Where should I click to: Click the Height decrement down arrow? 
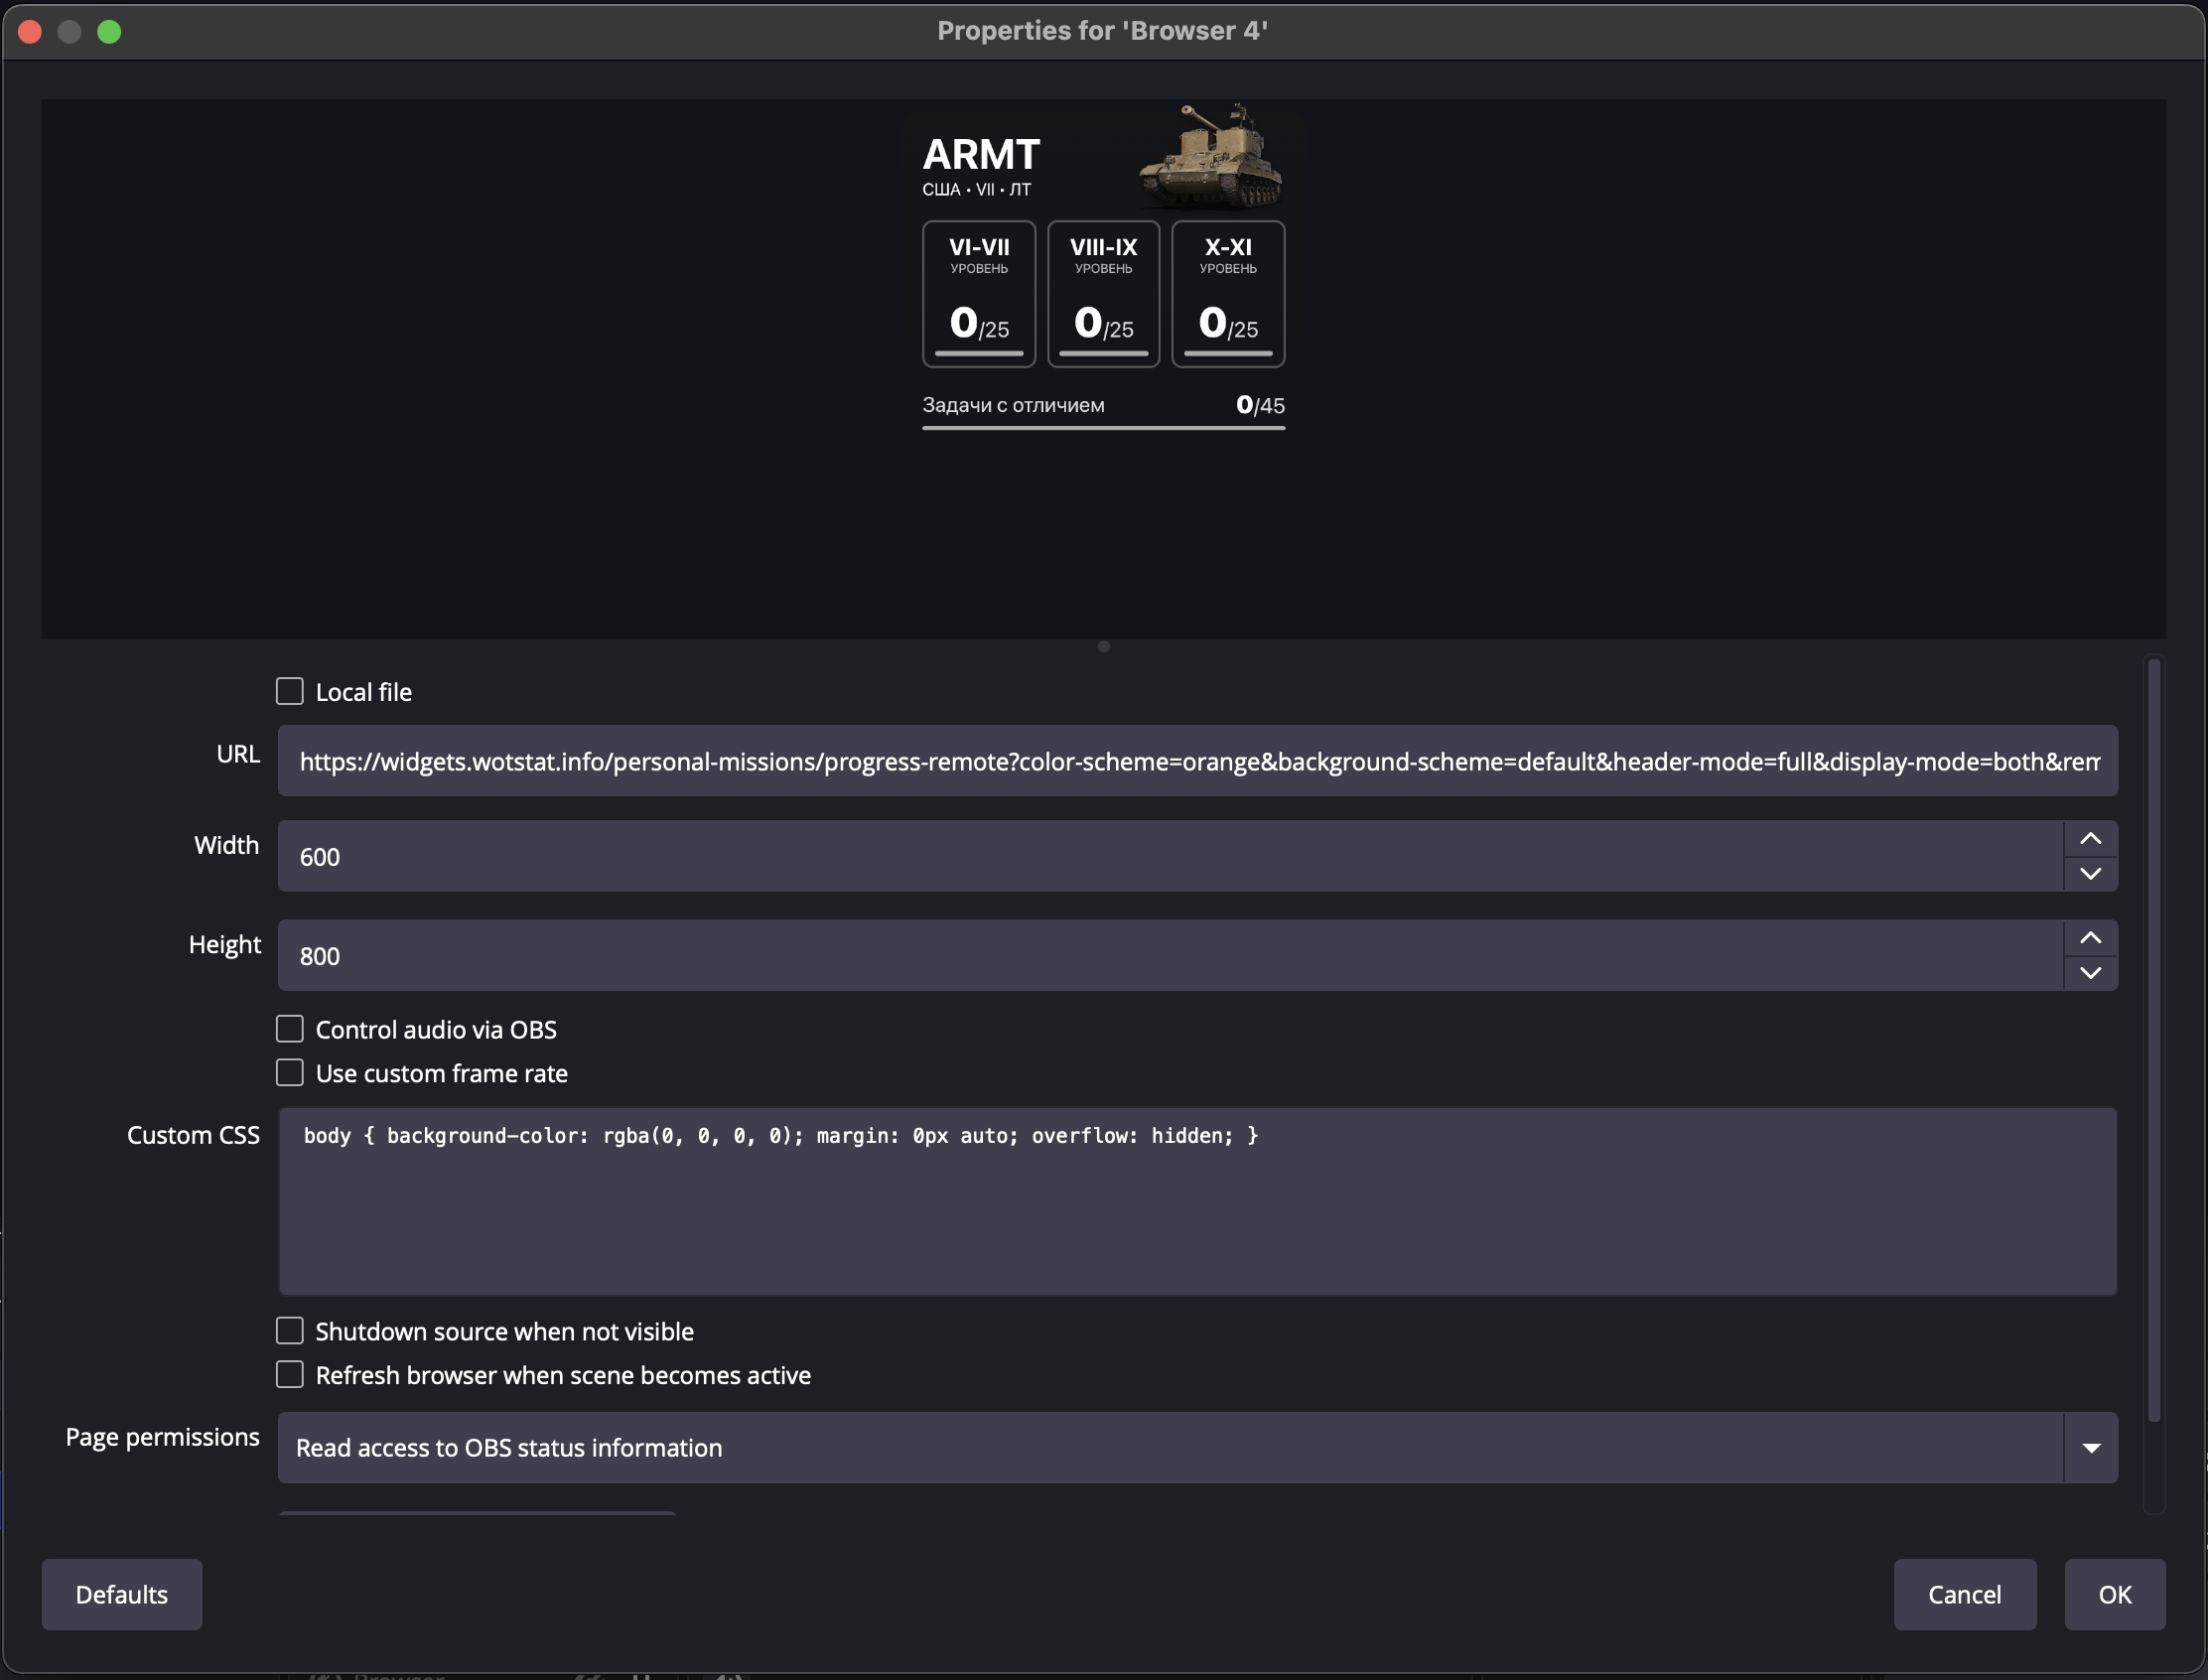pos(2089,973)
